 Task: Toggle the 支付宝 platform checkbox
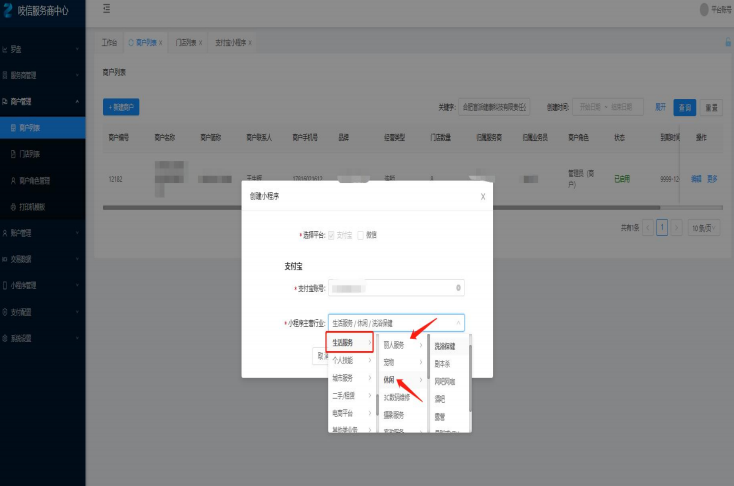click(332, 234)
